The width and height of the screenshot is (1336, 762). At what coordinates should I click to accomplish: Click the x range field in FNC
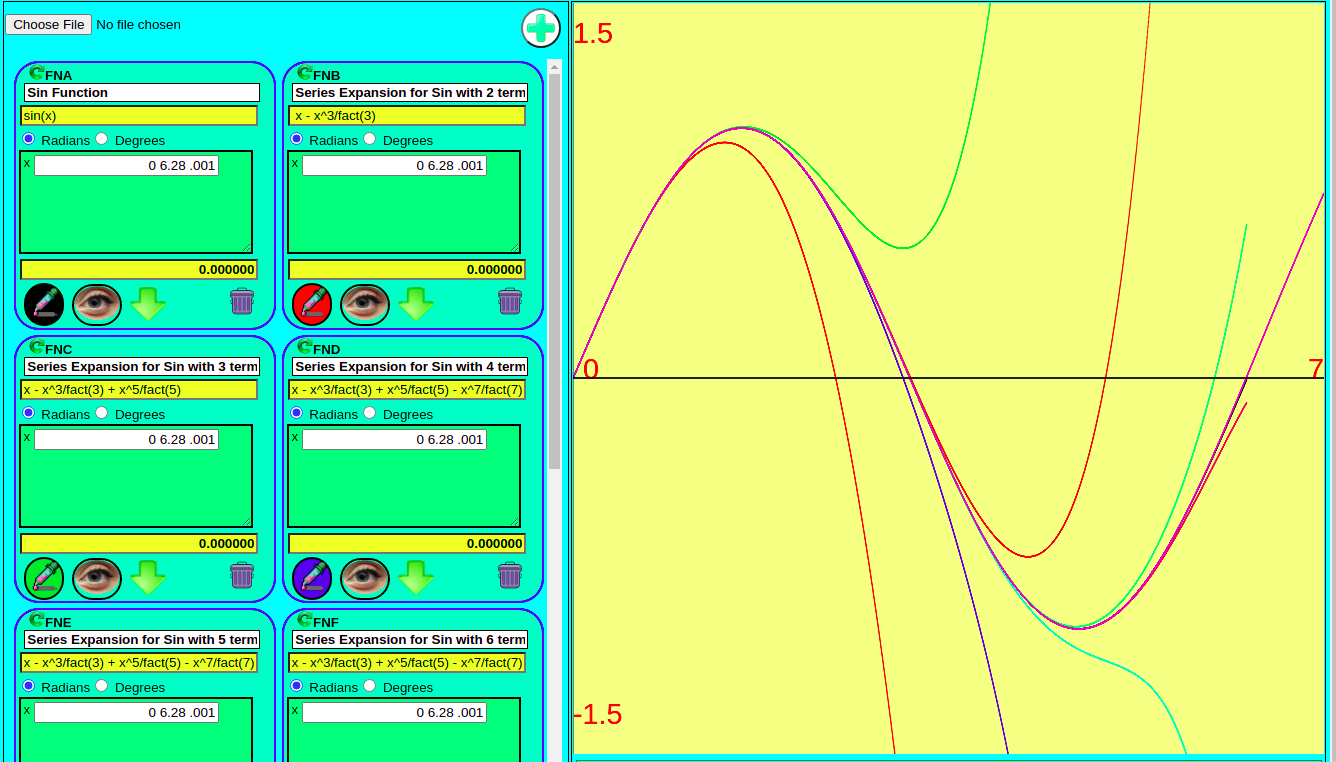coord(126,439)
